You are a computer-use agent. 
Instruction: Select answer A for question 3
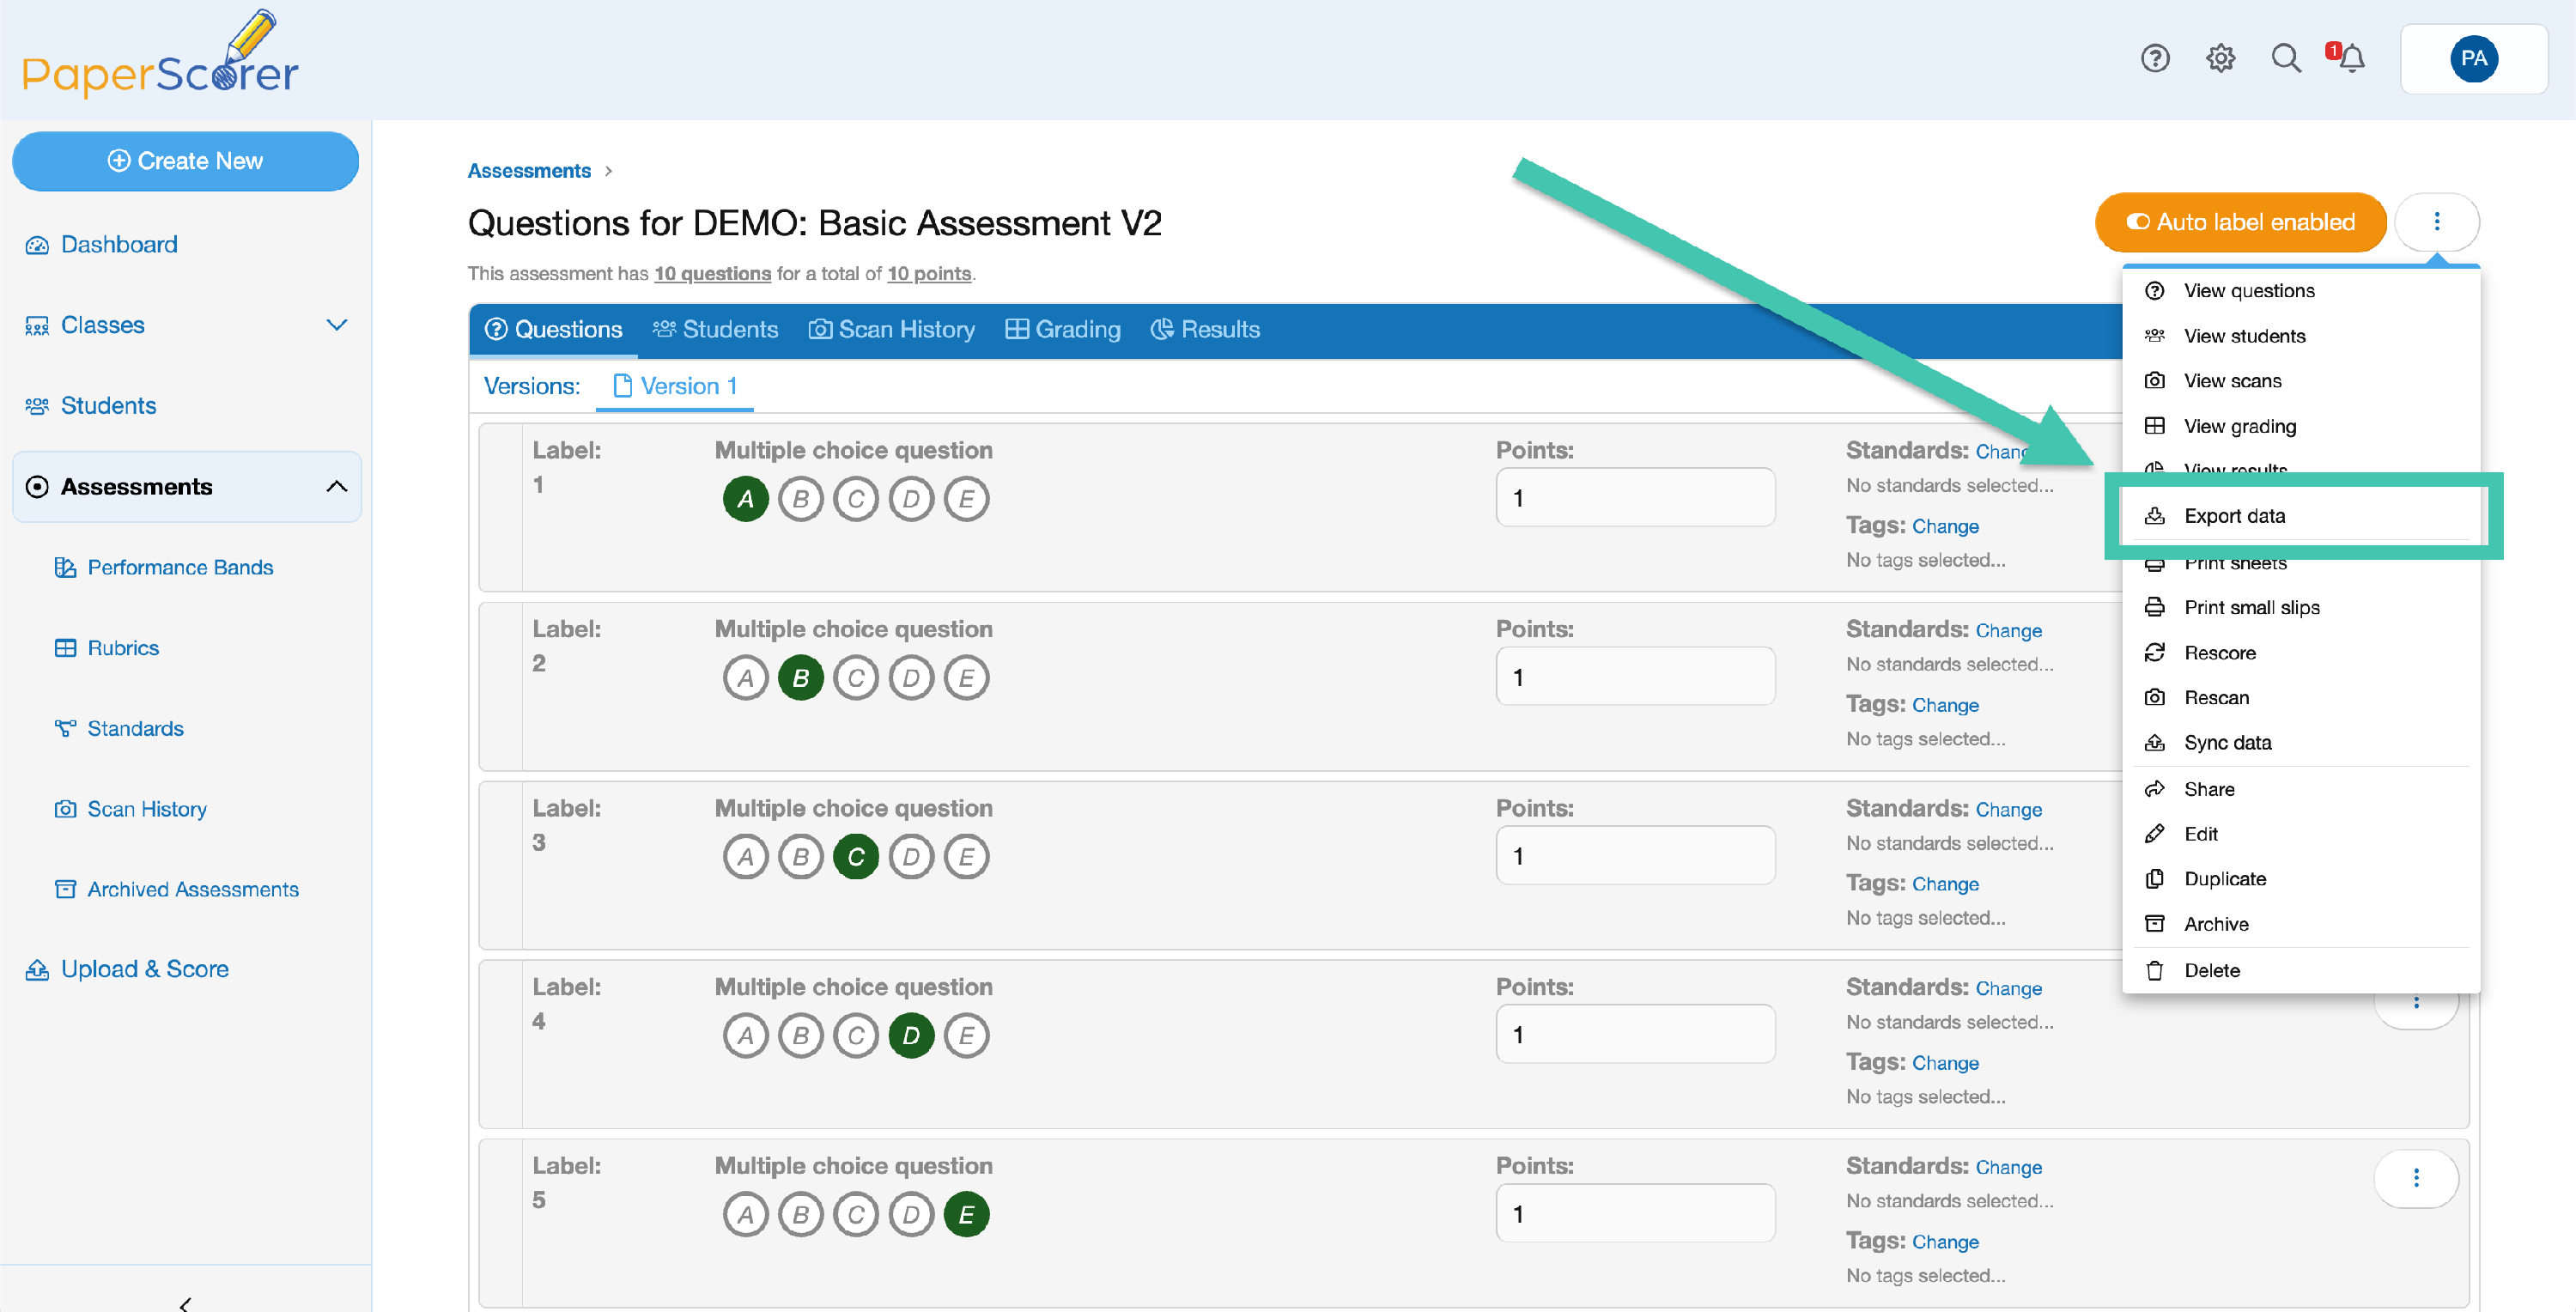click(x=745, y=857)
